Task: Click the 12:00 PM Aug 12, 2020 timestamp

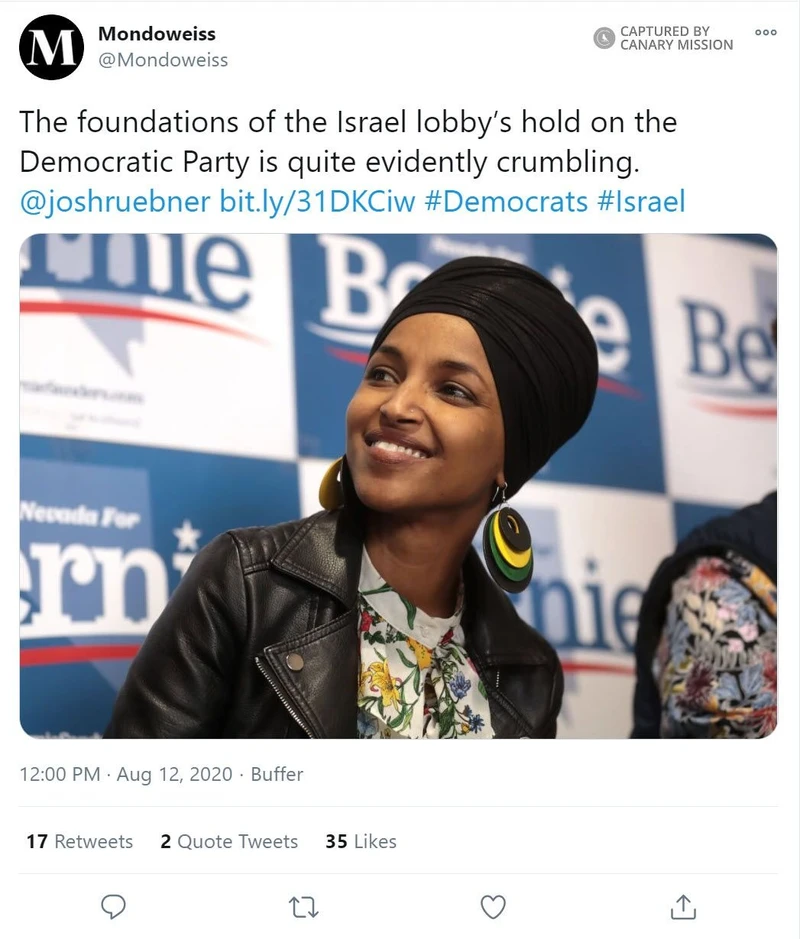Action: pyautogui.click(x=126, y=774)
